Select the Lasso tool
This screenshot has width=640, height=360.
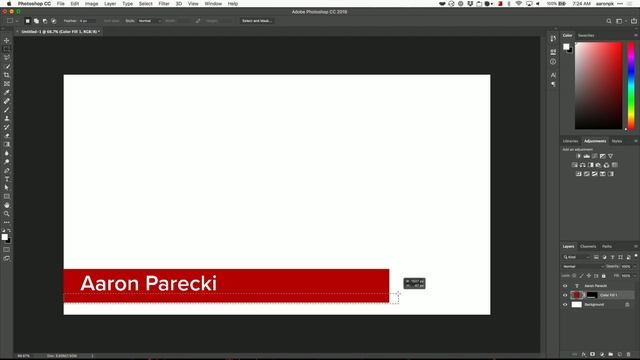tap(7, 58)
